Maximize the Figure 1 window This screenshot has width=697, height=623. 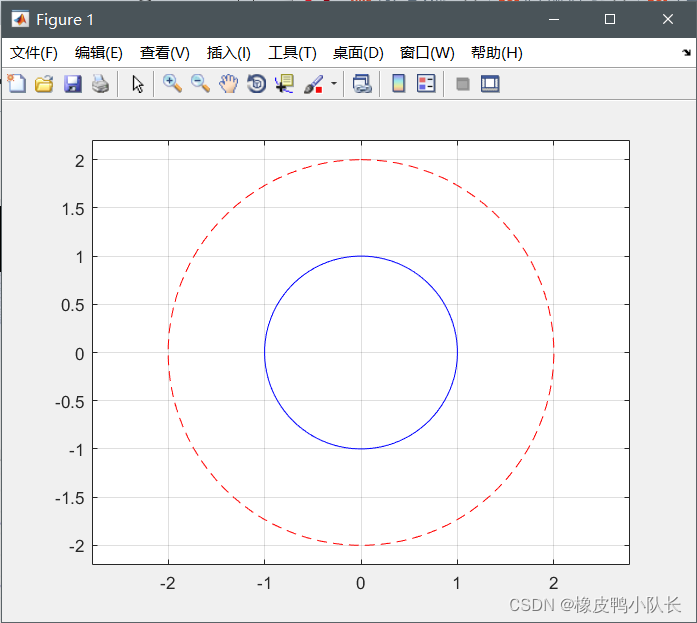tap(610, 19)
